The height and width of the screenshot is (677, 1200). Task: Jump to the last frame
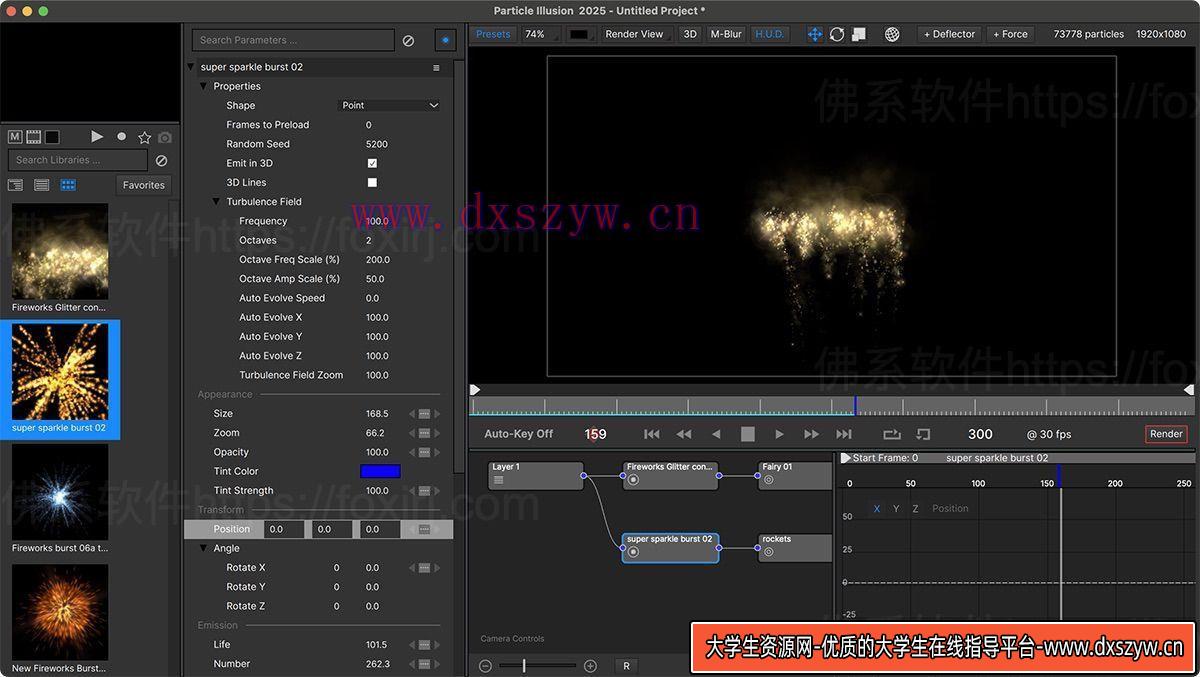pyautogui.click(x=844, y=434)
